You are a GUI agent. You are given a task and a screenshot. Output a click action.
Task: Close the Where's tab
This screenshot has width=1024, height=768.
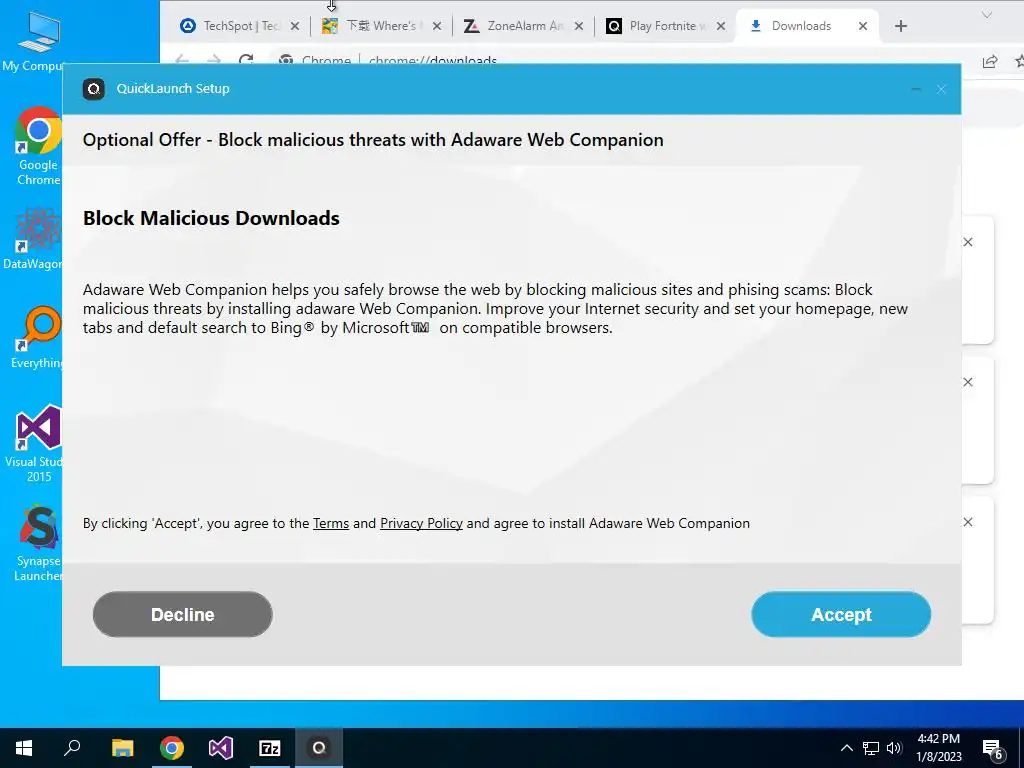click(437, 26)
